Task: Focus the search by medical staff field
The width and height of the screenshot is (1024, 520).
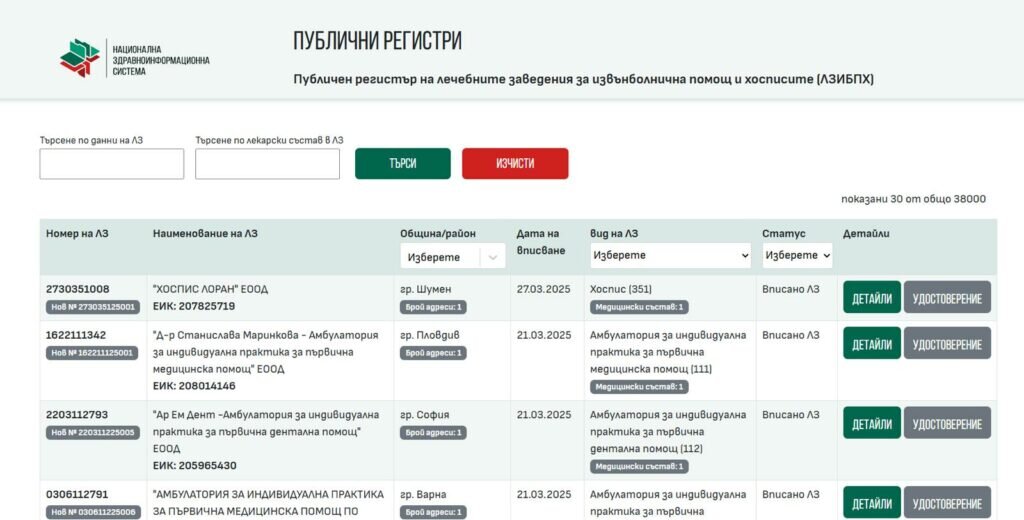Action: coord(267,164)
